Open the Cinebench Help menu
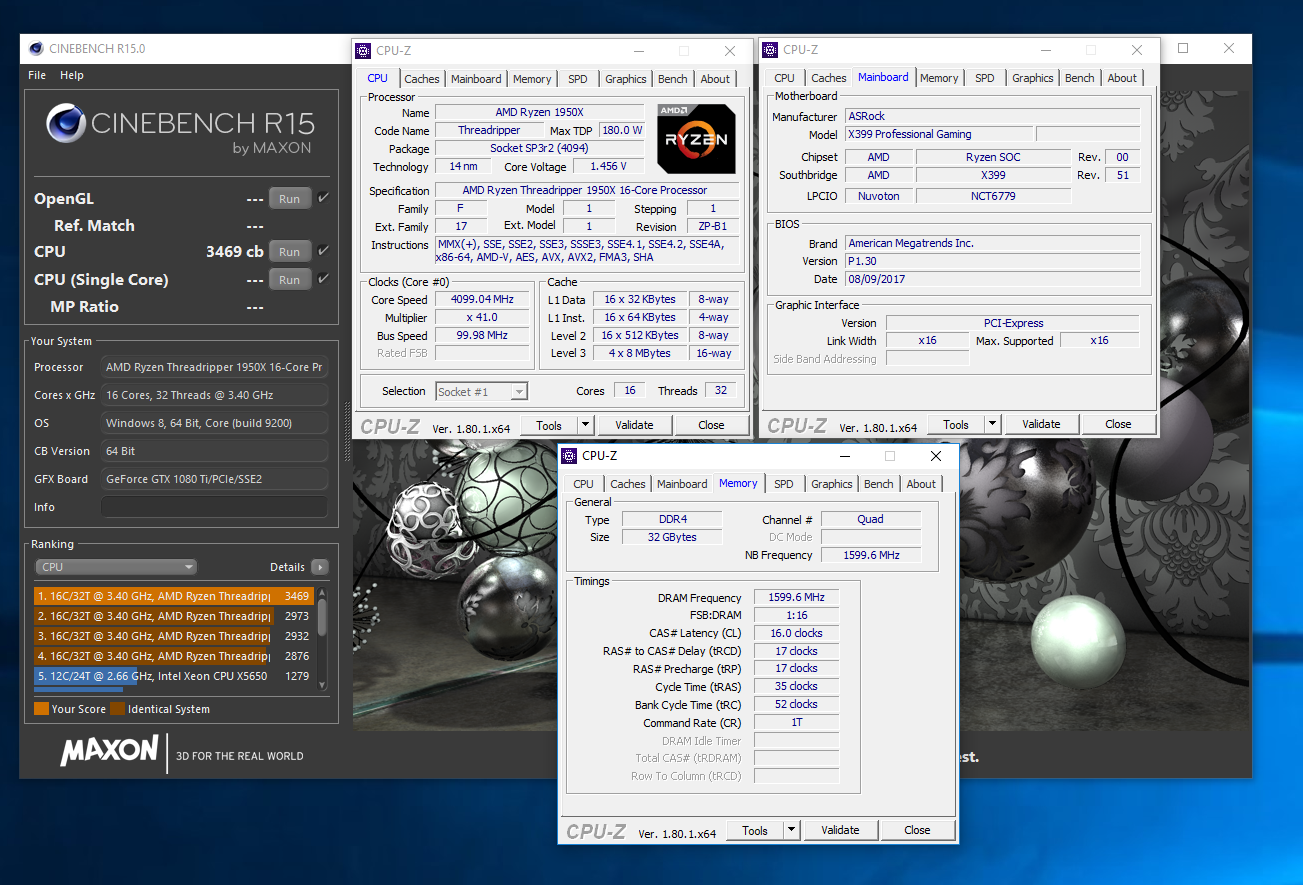 coord(72,75)
